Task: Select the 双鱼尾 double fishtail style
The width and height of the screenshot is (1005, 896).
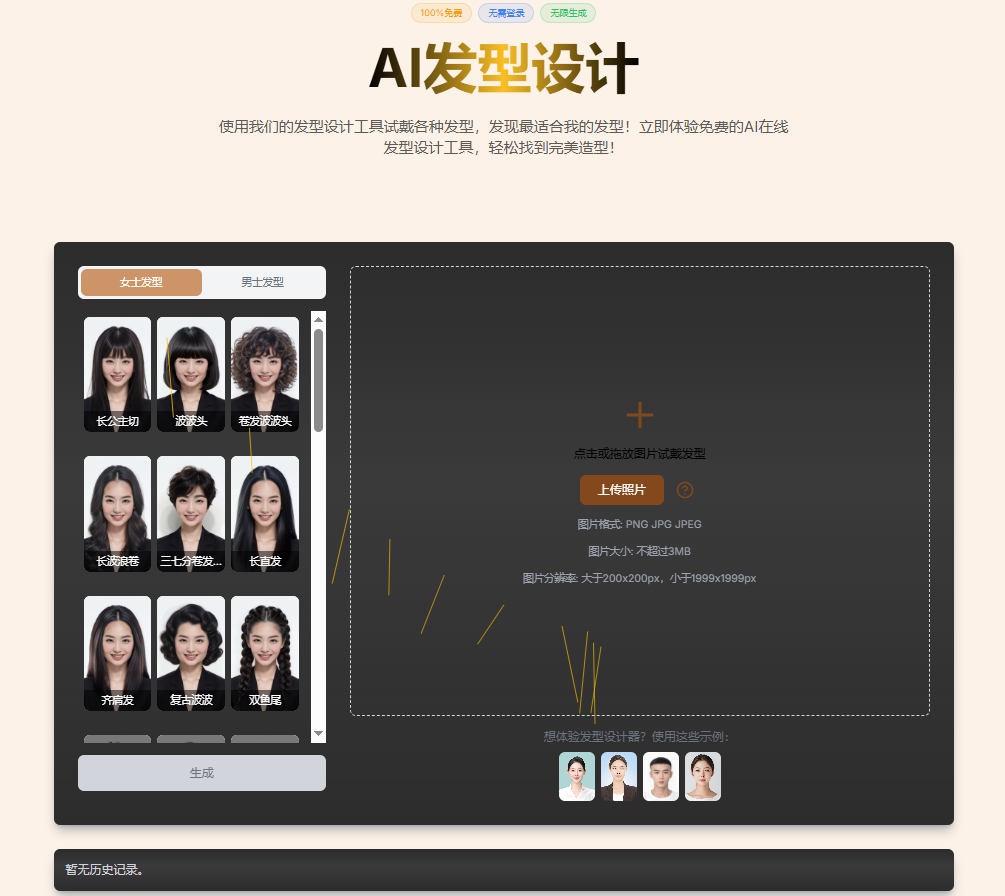Action: point(265,653)
